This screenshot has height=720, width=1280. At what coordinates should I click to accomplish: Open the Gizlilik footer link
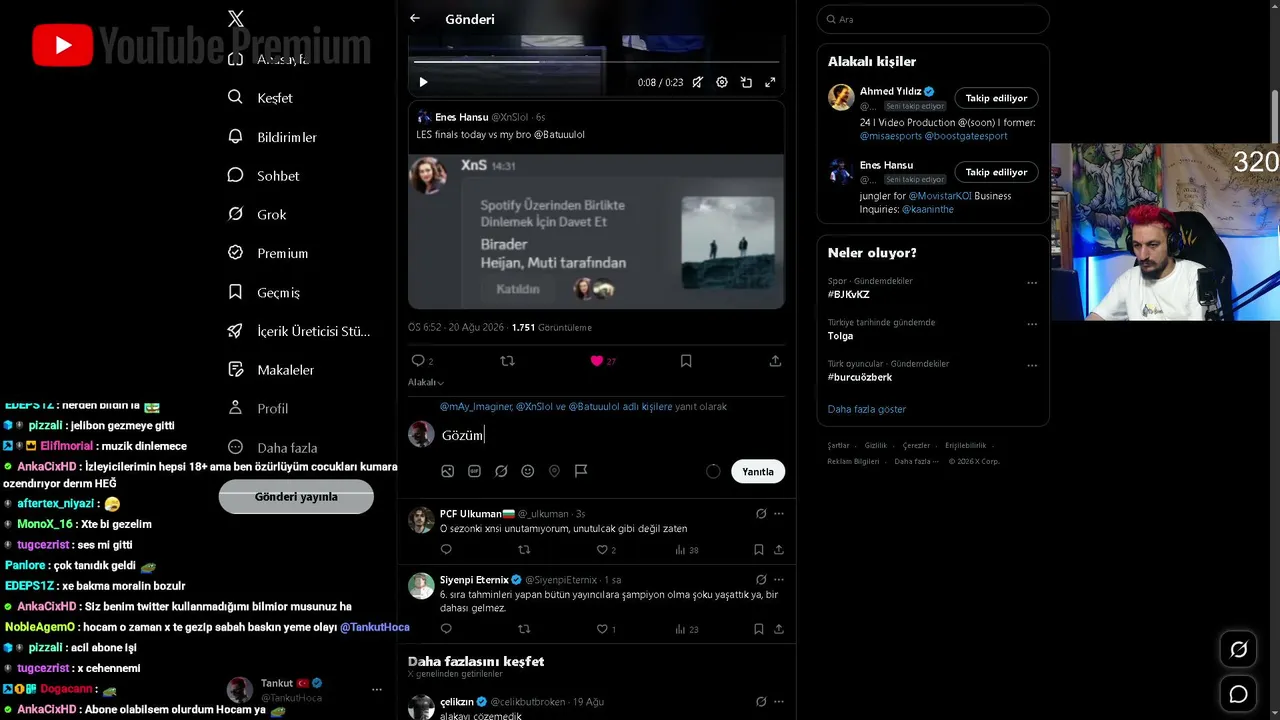click(x=876, y=445)
